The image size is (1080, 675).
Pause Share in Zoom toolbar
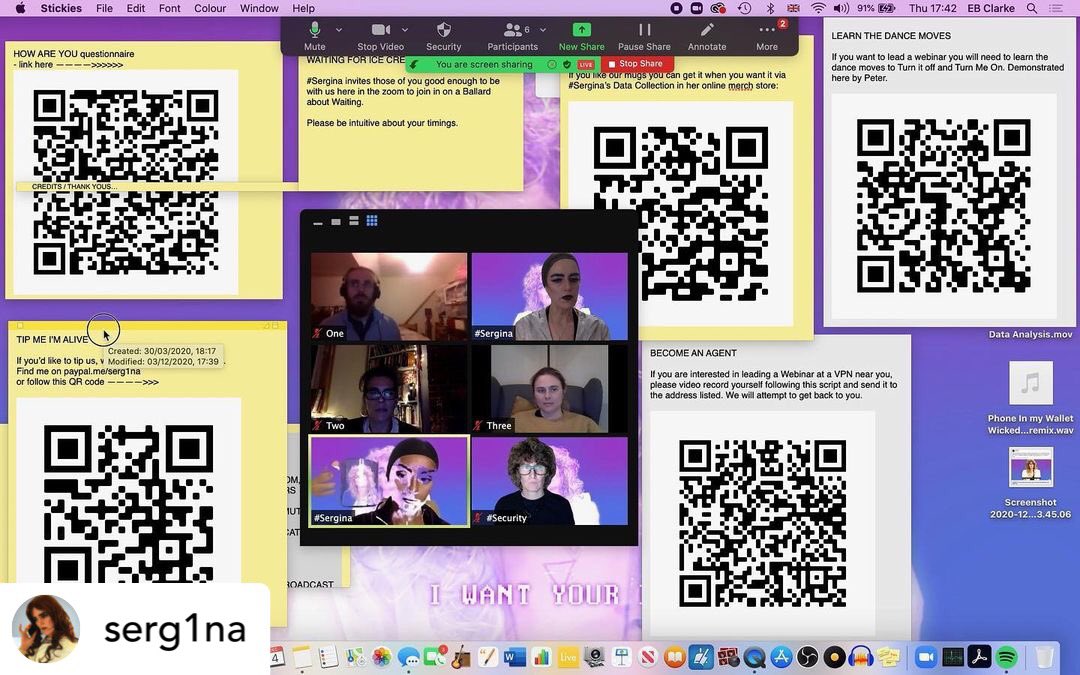644,36
